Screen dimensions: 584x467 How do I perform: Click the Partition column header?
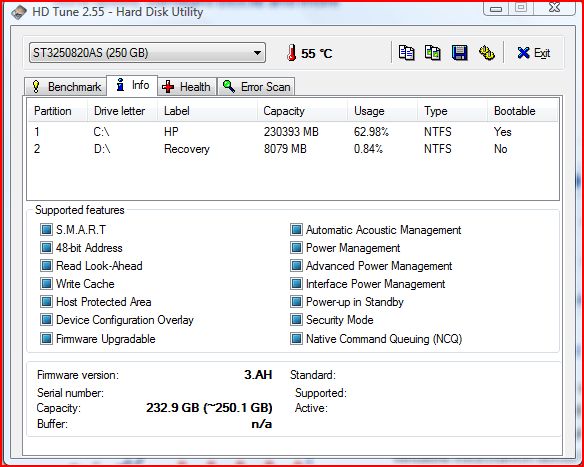pyautogui.click(x=57, y=111)
